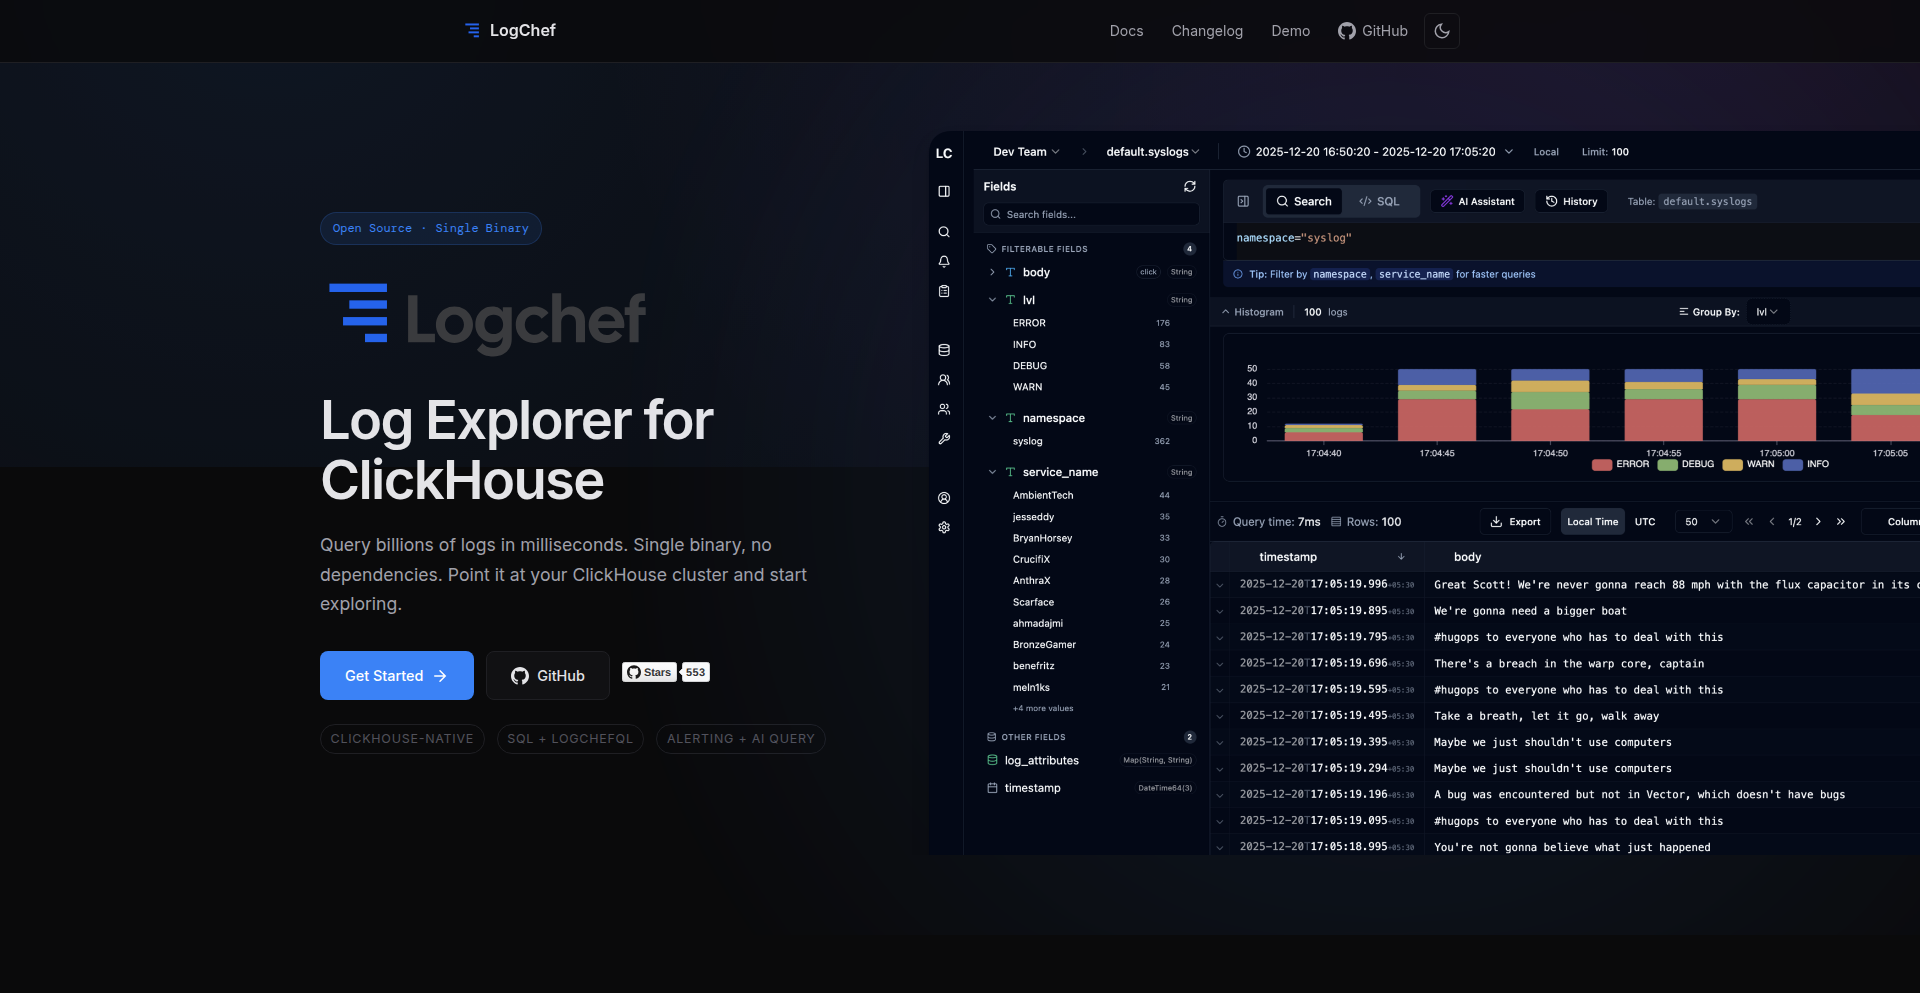Open the database sources sidebar icon

tap(944, 349)
